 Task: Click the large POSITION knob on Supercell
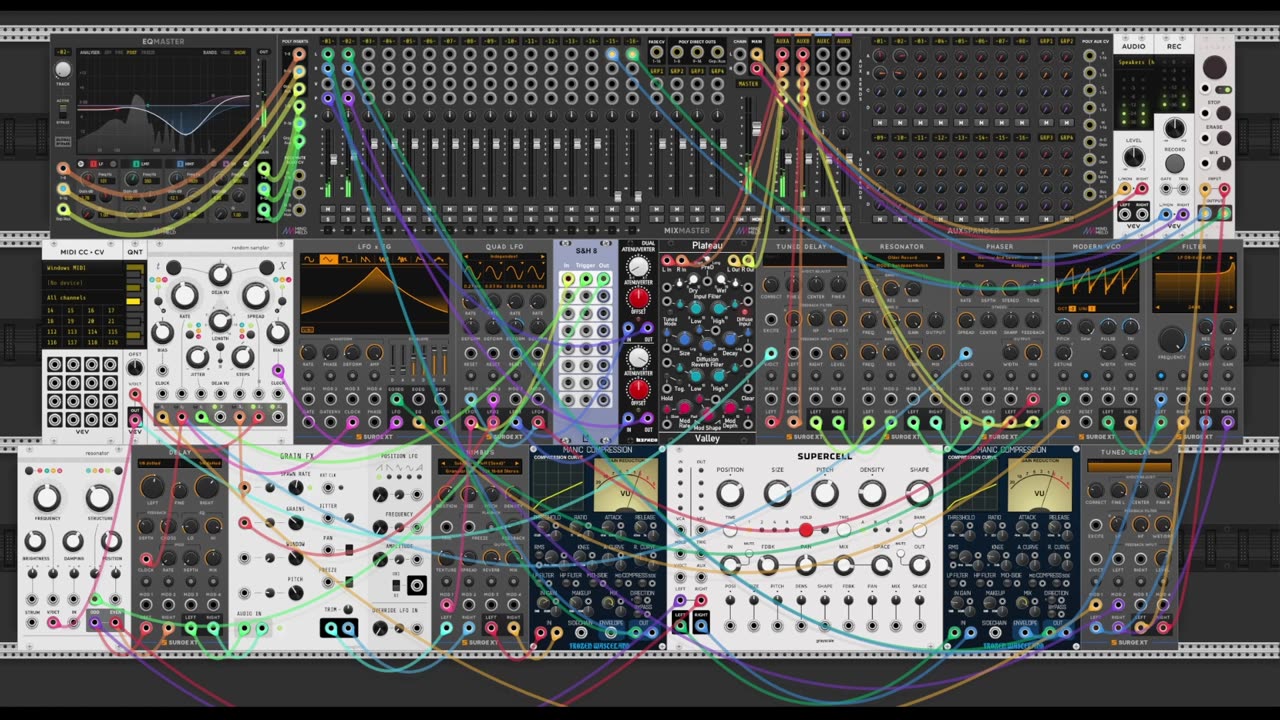click(x=730, y=492)
